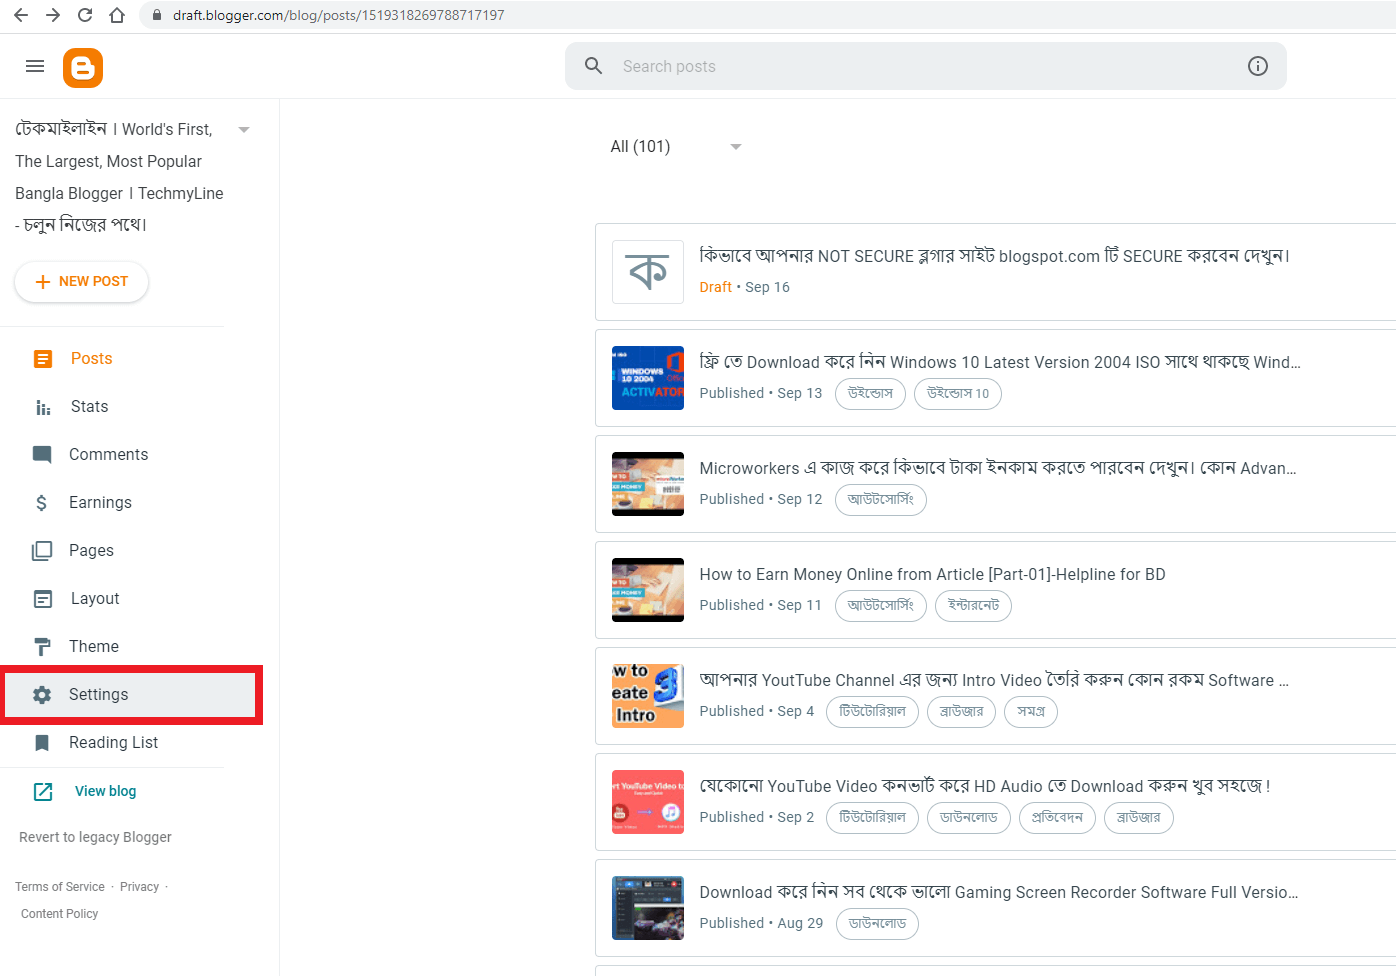Open Theme using its sidebar icon

[41, 646]
